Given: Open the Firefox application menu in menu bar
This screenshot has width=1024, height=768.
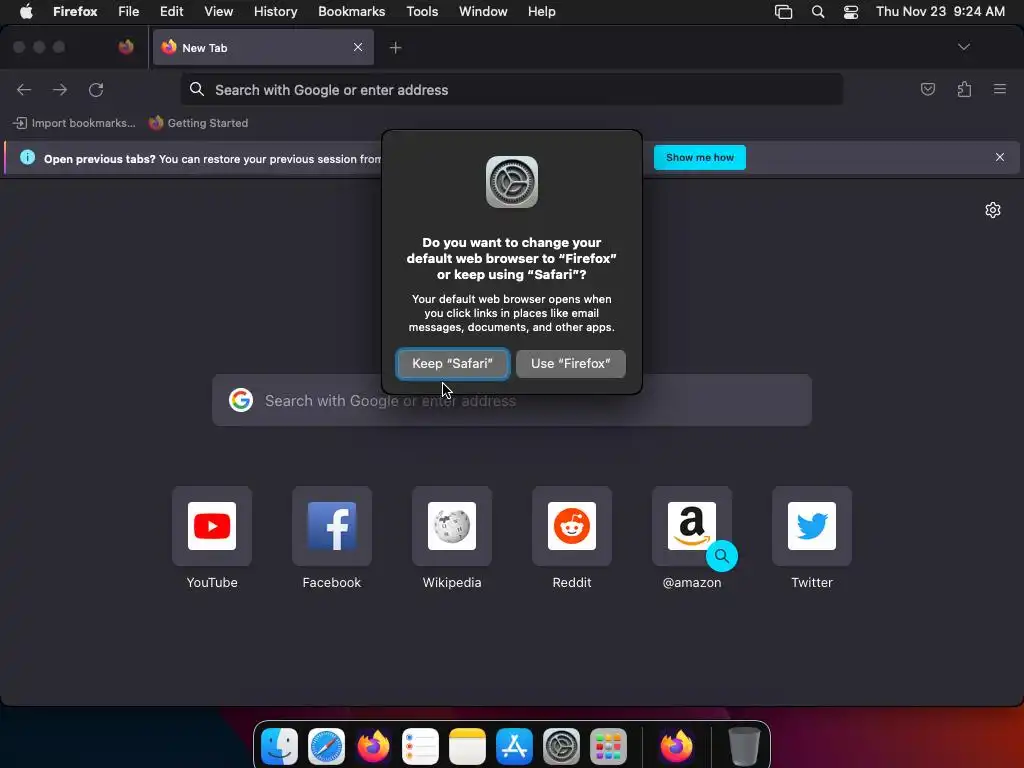Looking at the screenshot, I should pyautogui.click(x=75, y=12).
